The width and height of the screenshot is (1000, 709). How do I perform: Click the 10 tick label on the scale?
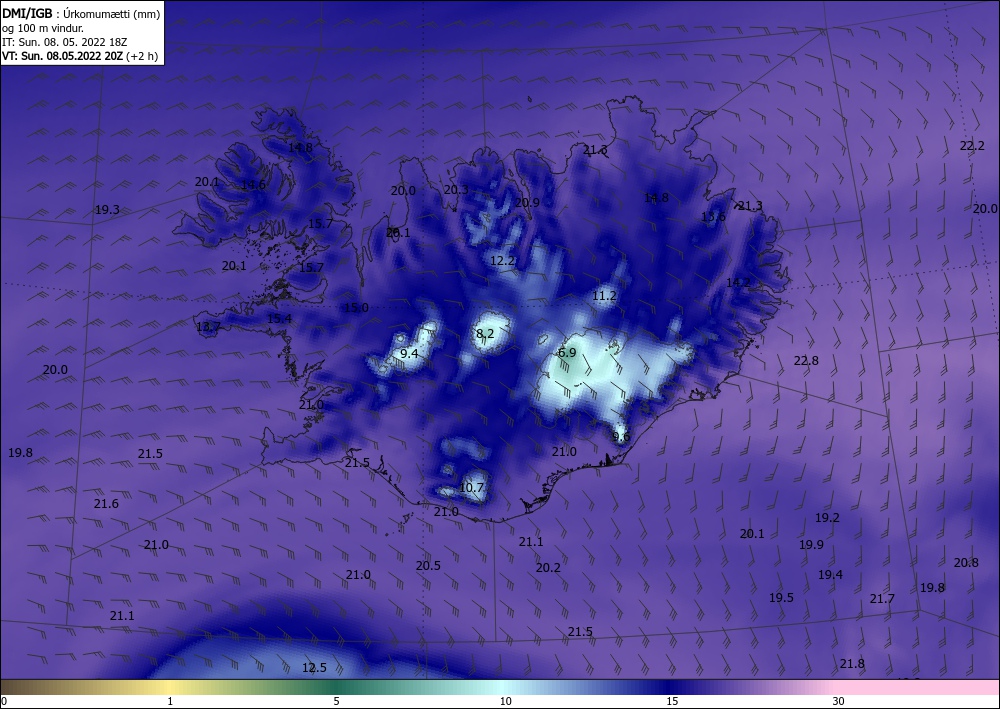point(505,701)
